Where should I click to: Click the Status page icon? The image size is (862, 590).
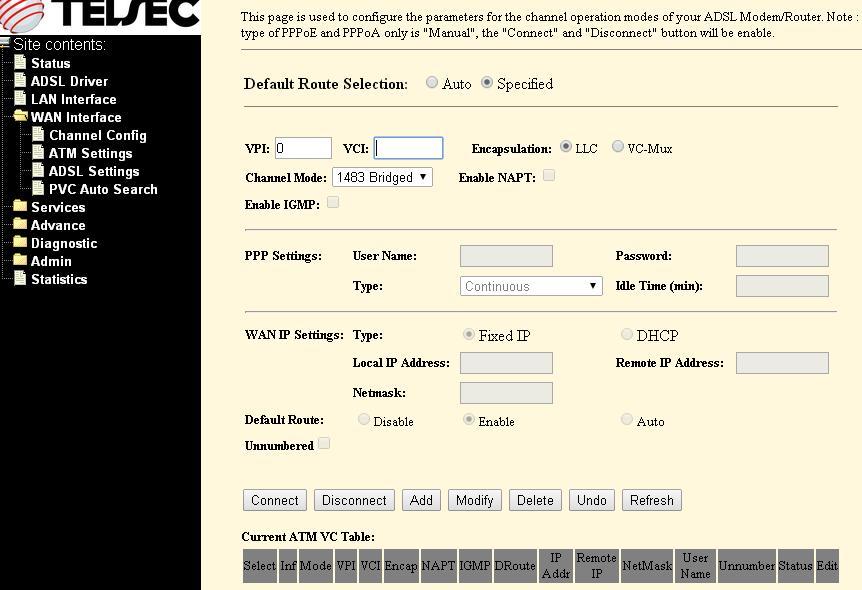point(20,62)
